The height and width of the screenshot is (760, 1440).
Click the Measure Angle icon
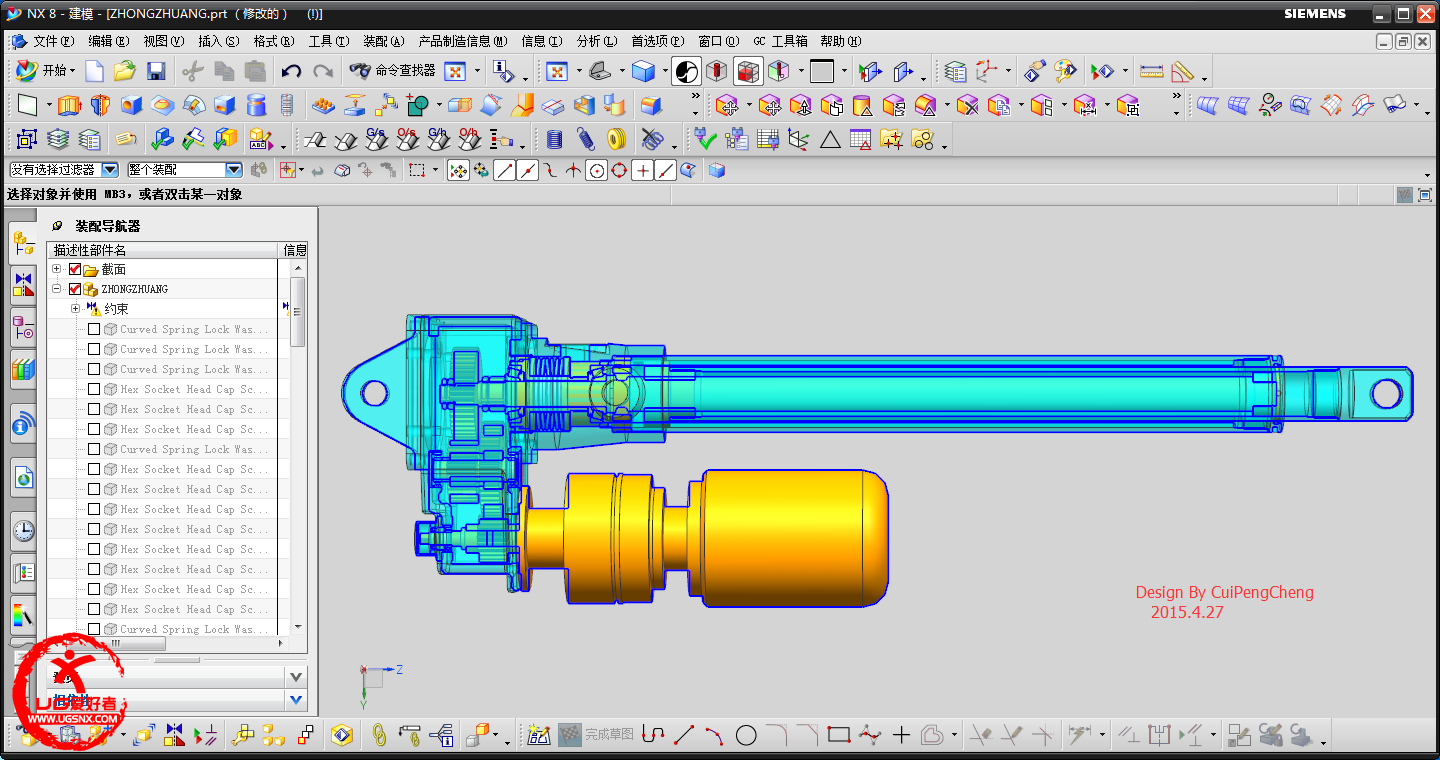1183,71
